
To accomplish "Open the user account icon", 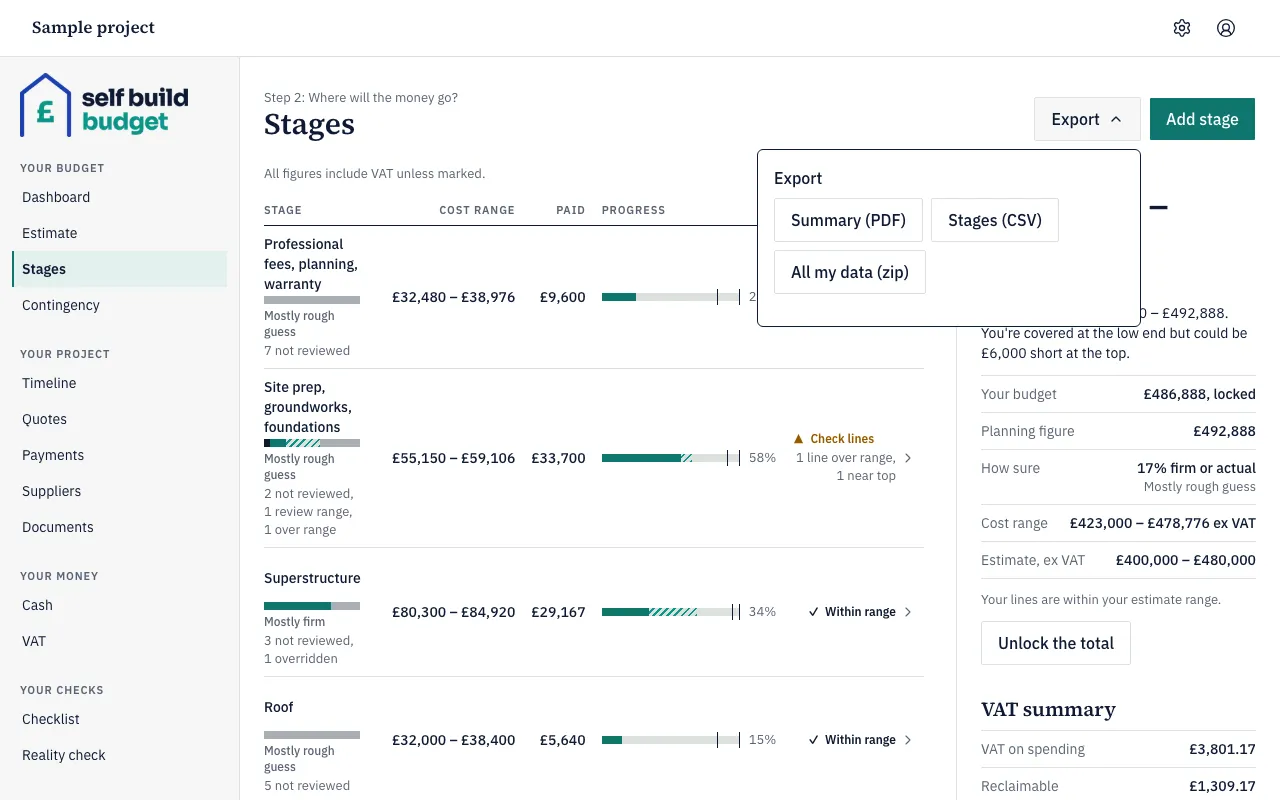I will [1226, 28].
